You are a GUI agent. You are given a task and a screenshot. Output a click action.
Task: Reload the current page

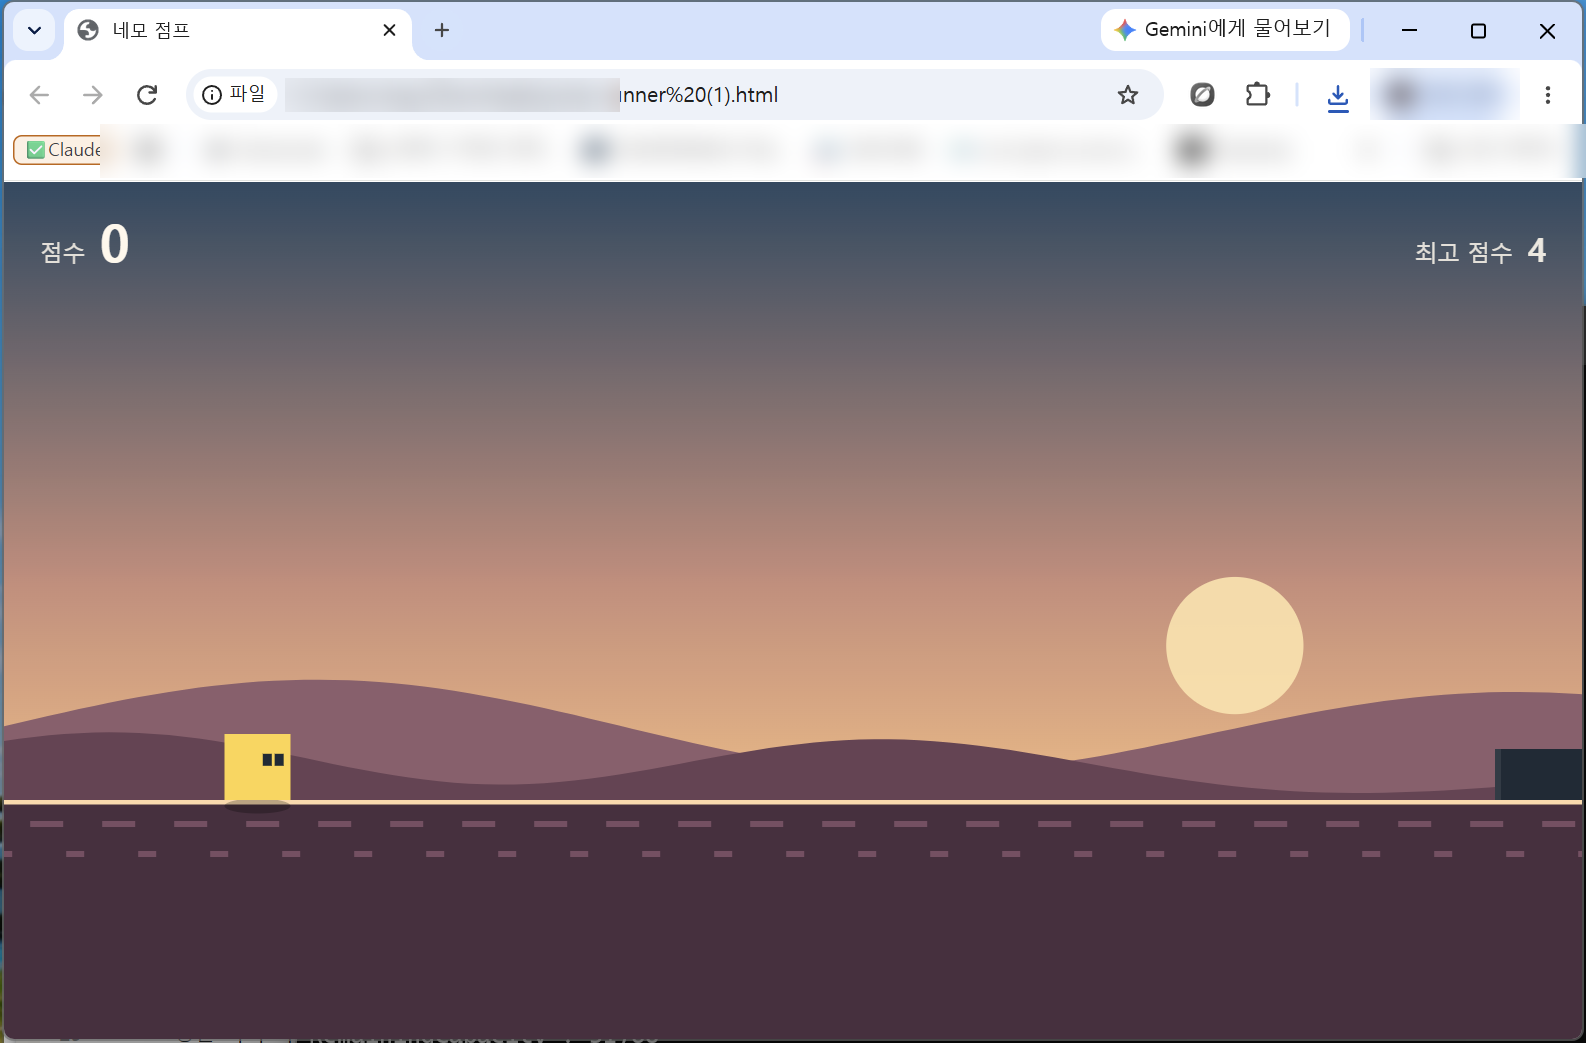(x=147, y=95)
